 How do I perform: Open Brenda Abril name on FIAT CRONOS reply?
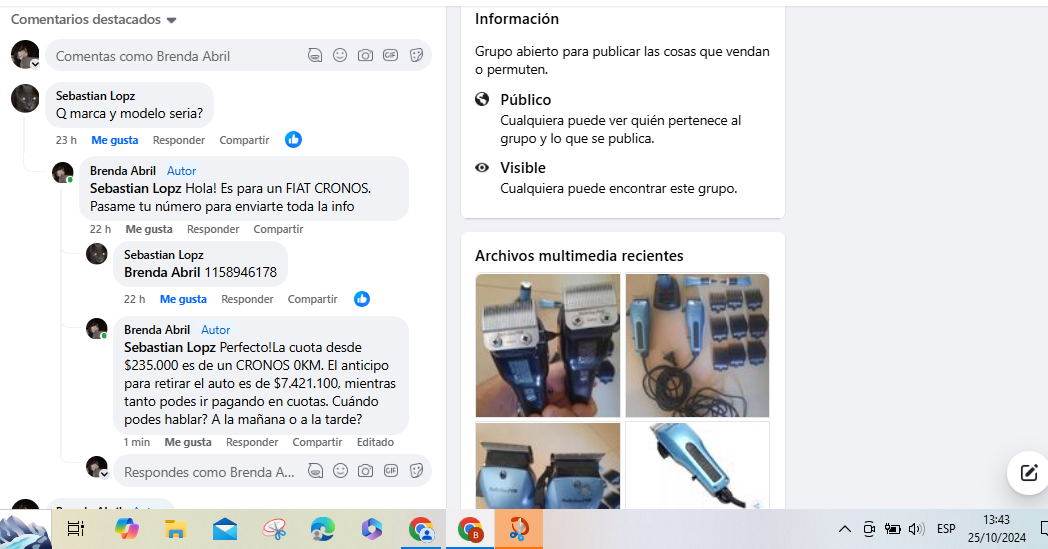pyautogui.click(x=123, y=171)
